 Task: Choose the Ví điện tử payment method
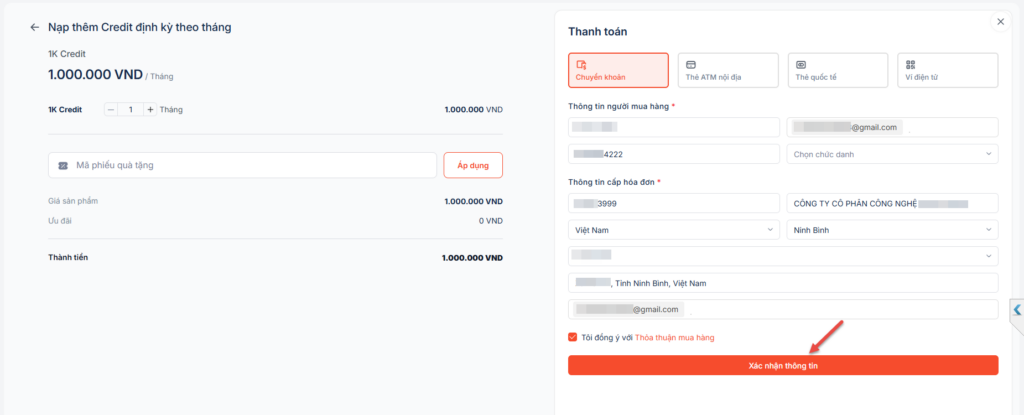(947, 70)
